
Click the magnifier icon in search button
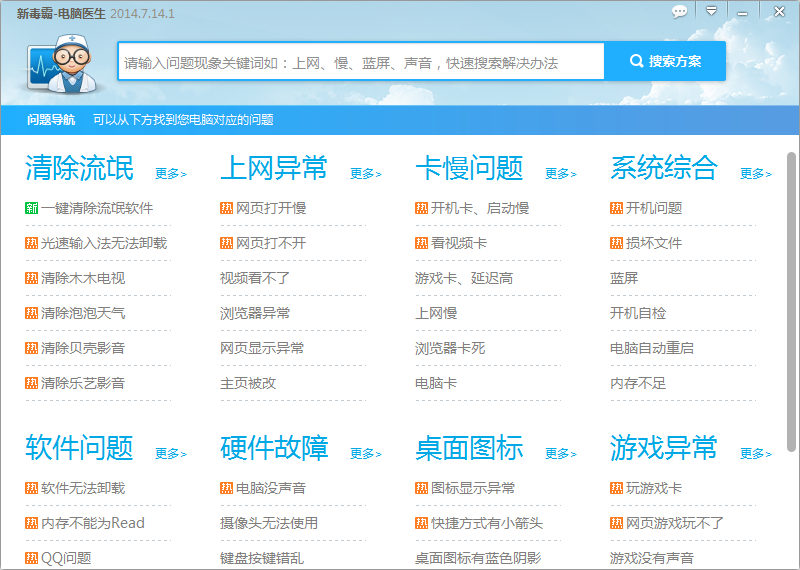click(636, 61)
